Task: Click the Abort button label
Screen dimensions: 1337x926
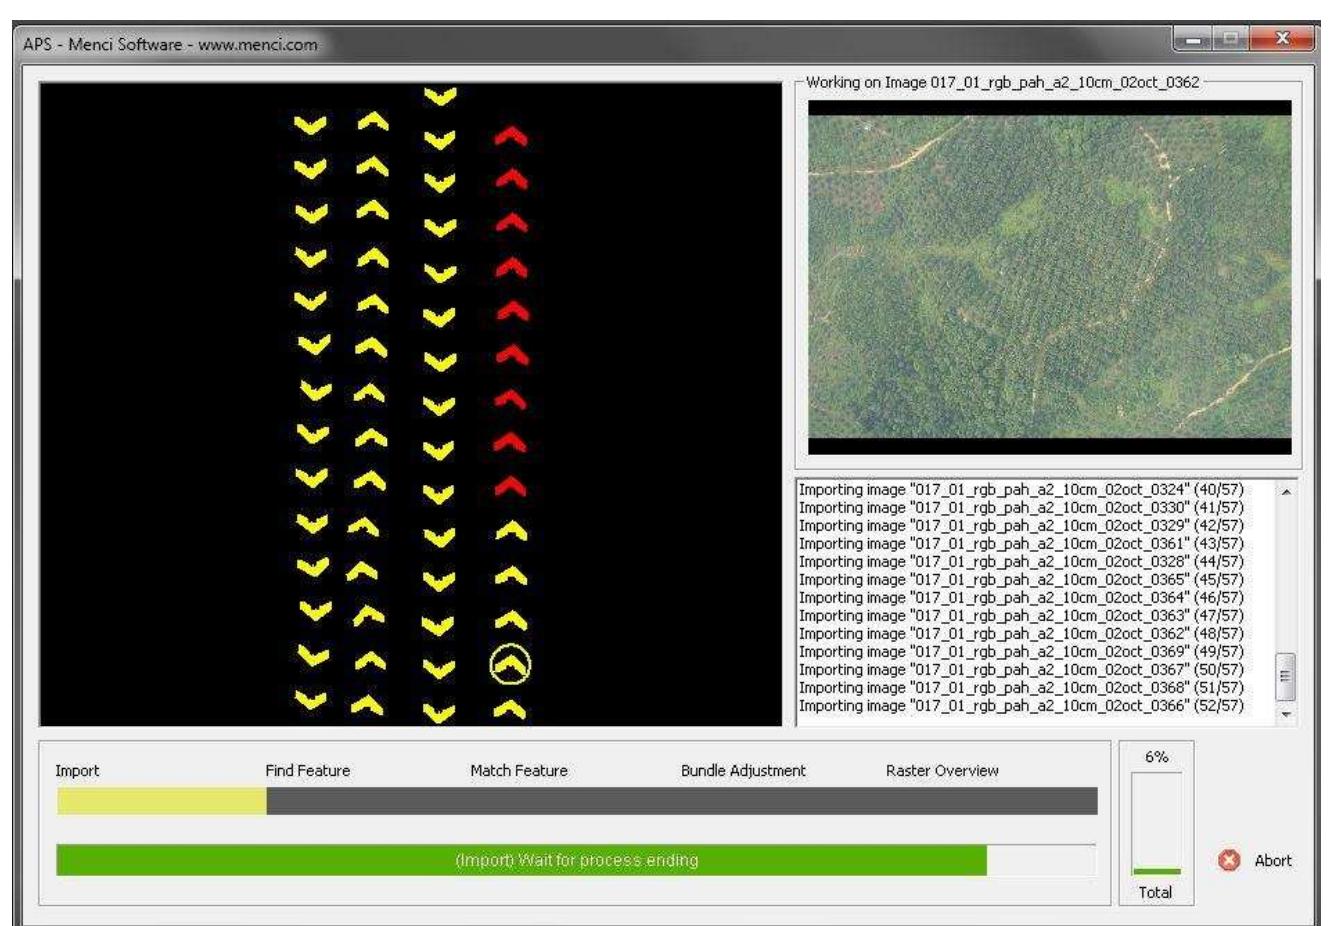Action: (1272, 861)
